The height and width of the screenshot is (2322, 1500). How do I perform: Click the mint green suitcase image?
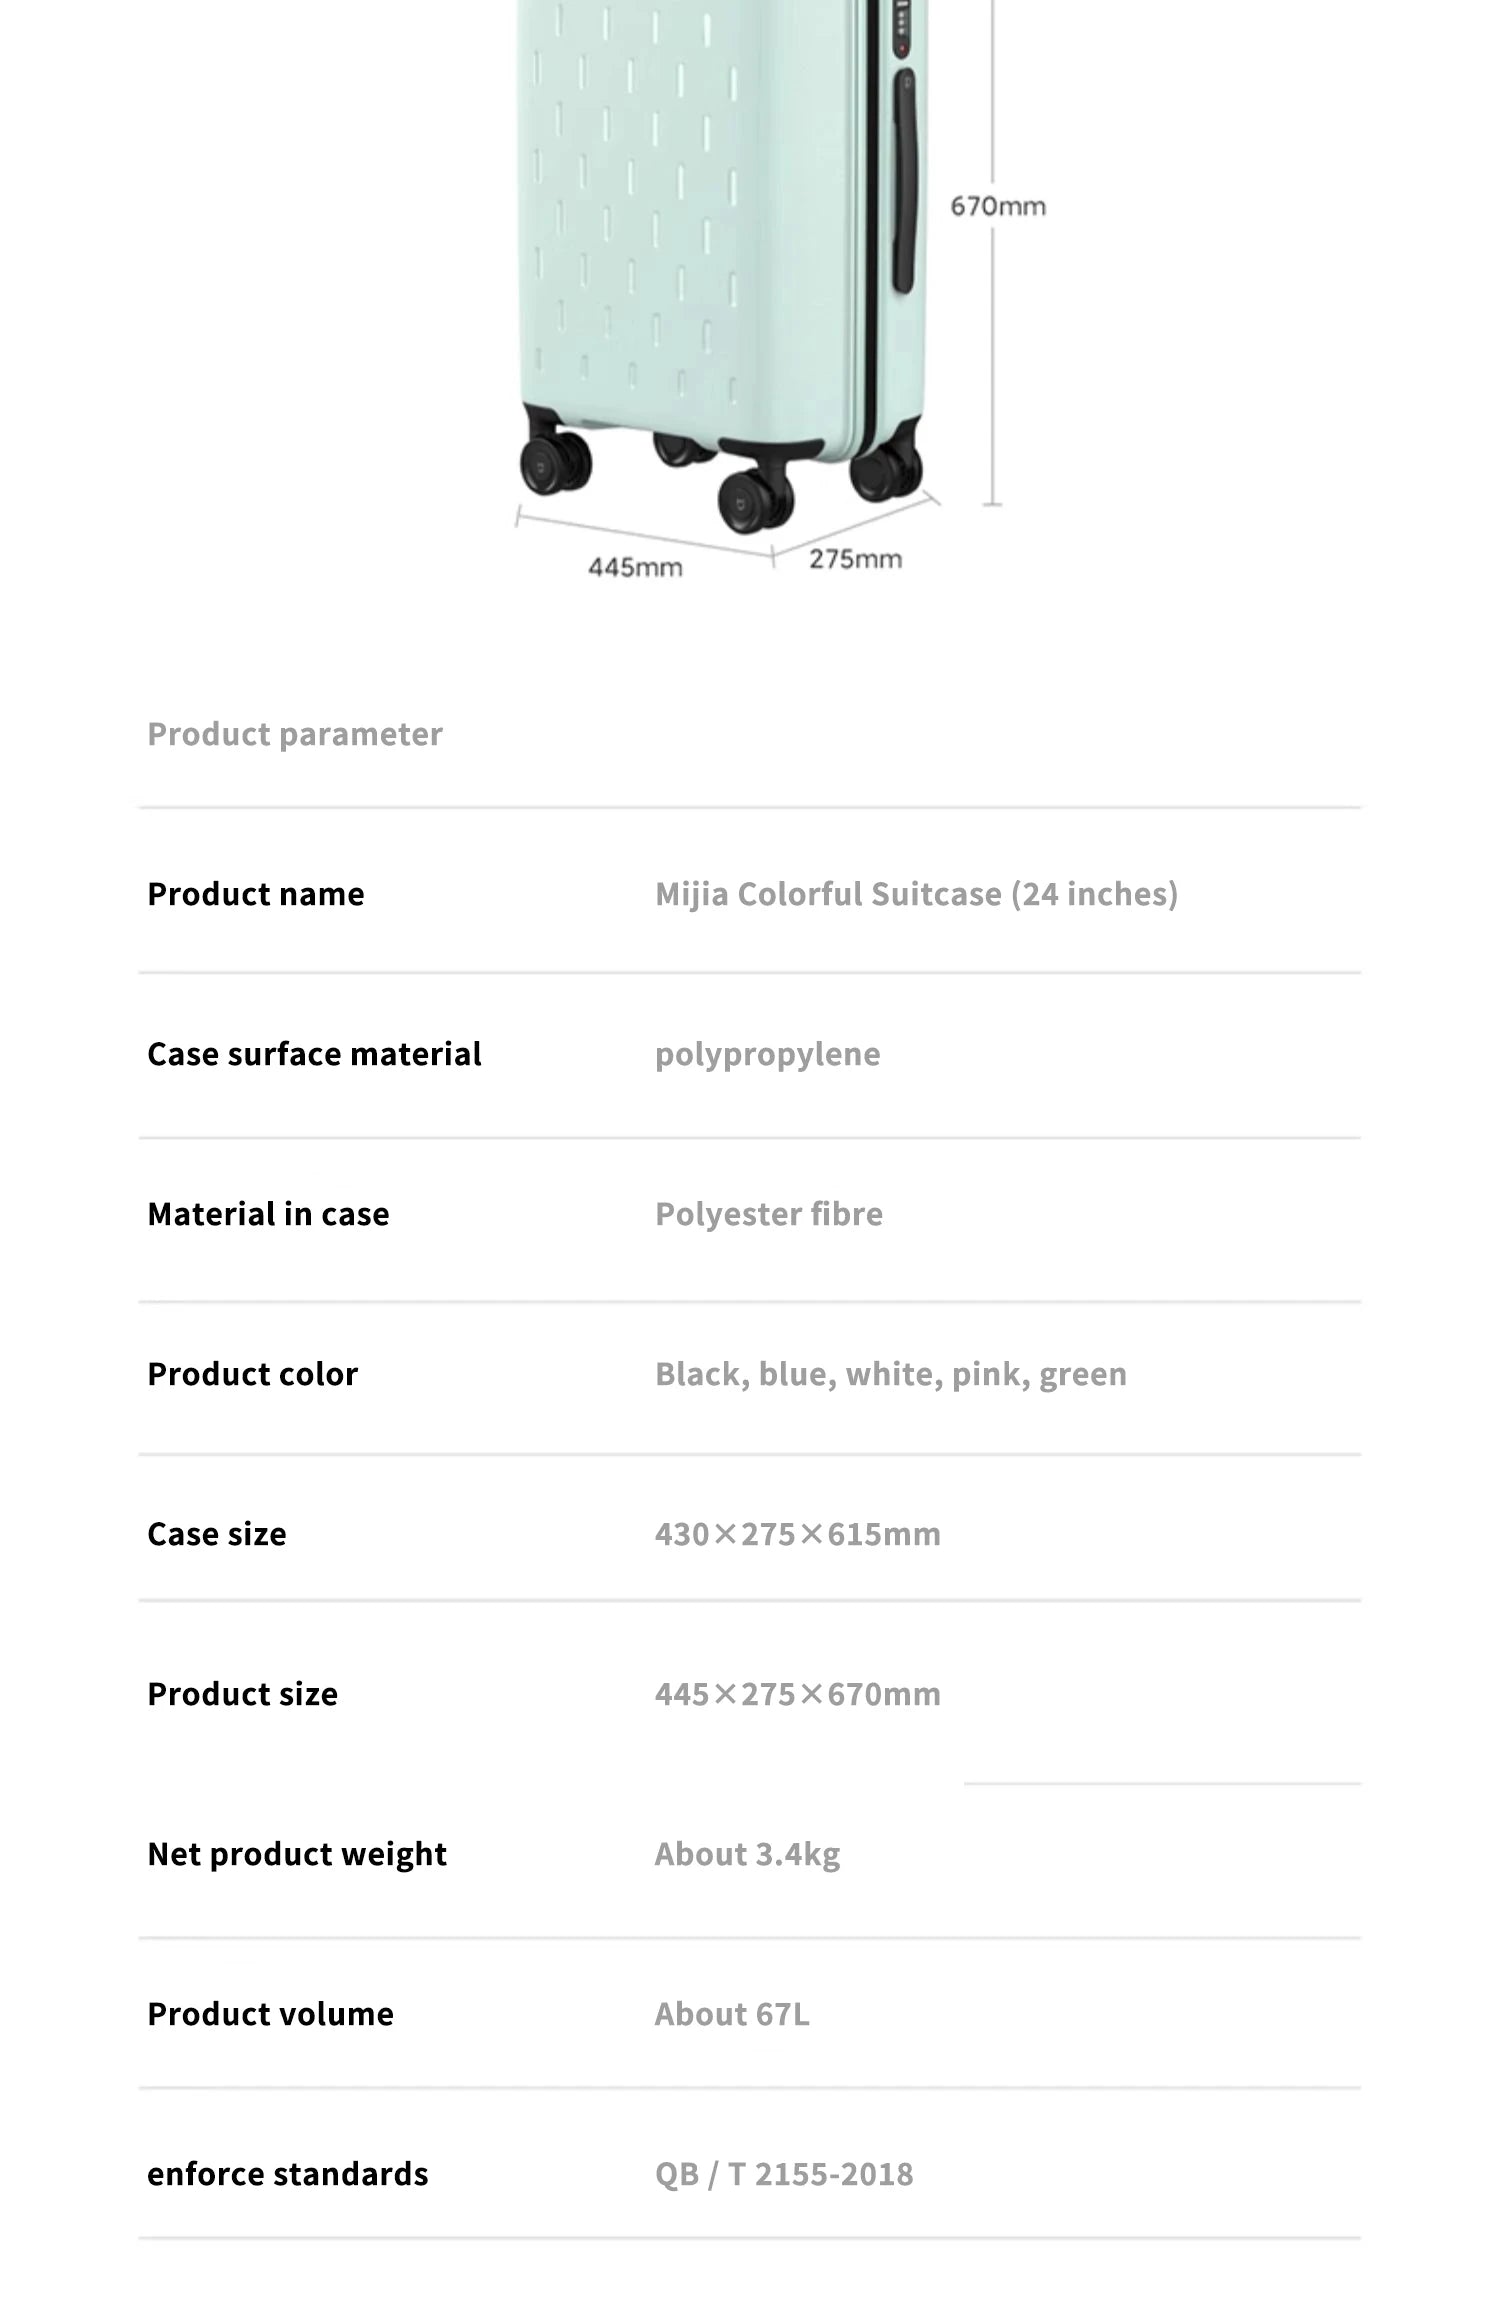[x=720, y=265]
